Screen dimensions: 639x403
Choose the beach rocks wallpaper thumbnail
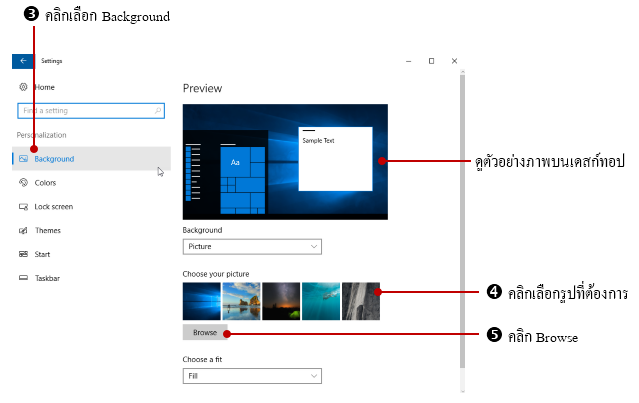241,301
